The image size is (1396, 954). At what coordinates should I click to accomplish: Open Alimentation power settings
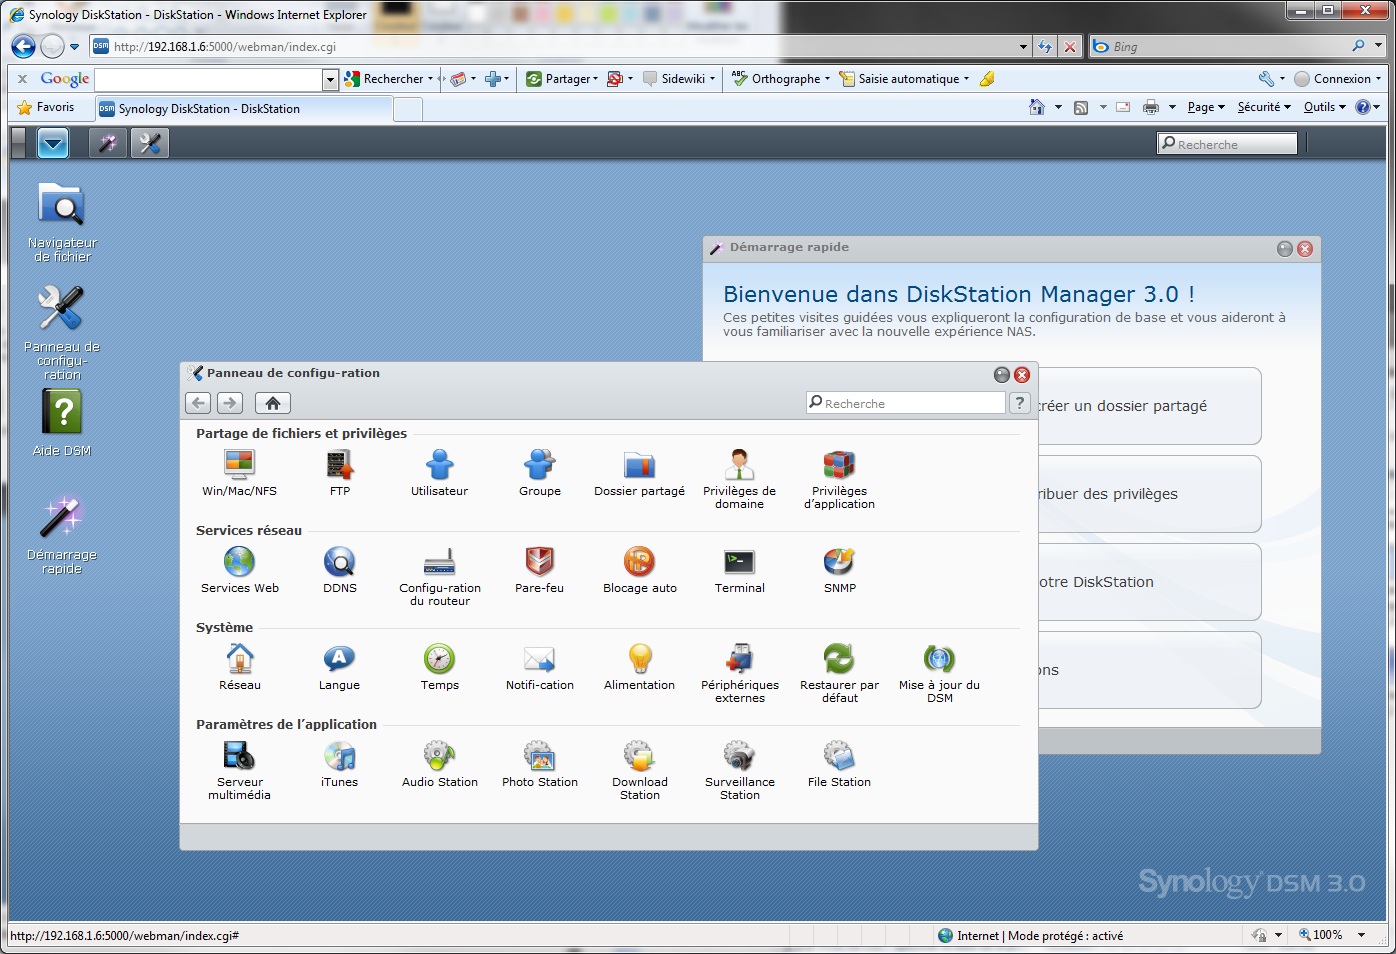(x=640, y=667)
